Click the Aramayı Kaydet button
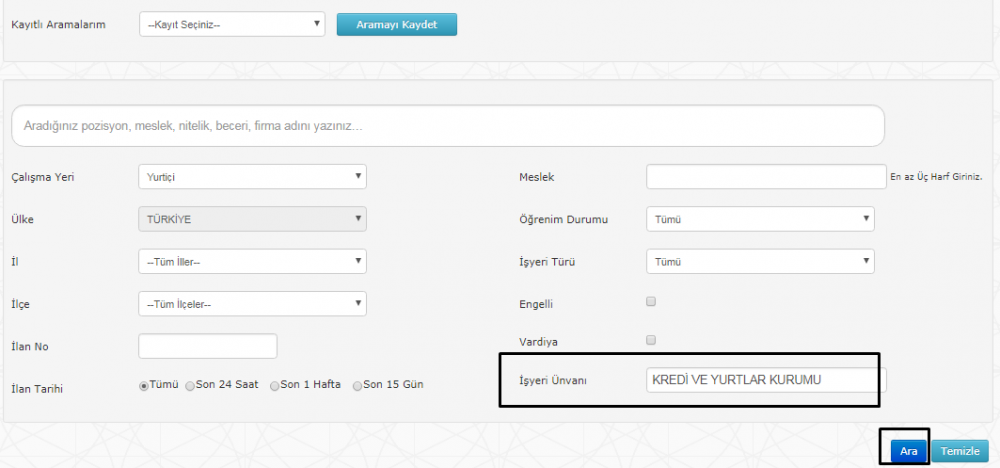The image size is (1000, 468). click(x=396, y=23)
